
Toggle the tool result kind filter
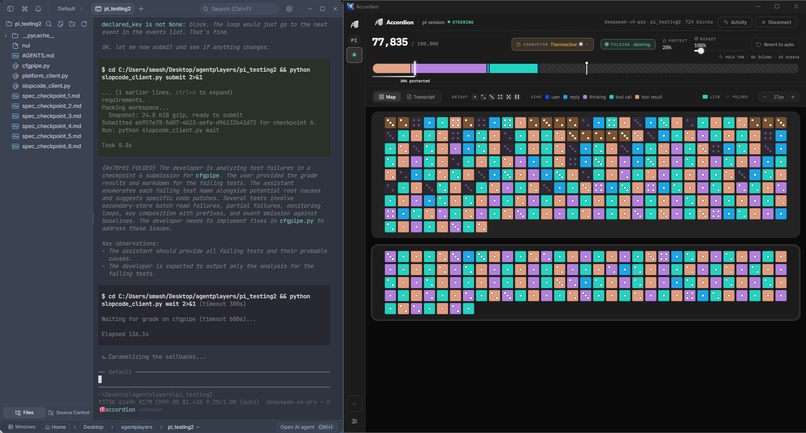pyautogui.click(x=649, y=97)
